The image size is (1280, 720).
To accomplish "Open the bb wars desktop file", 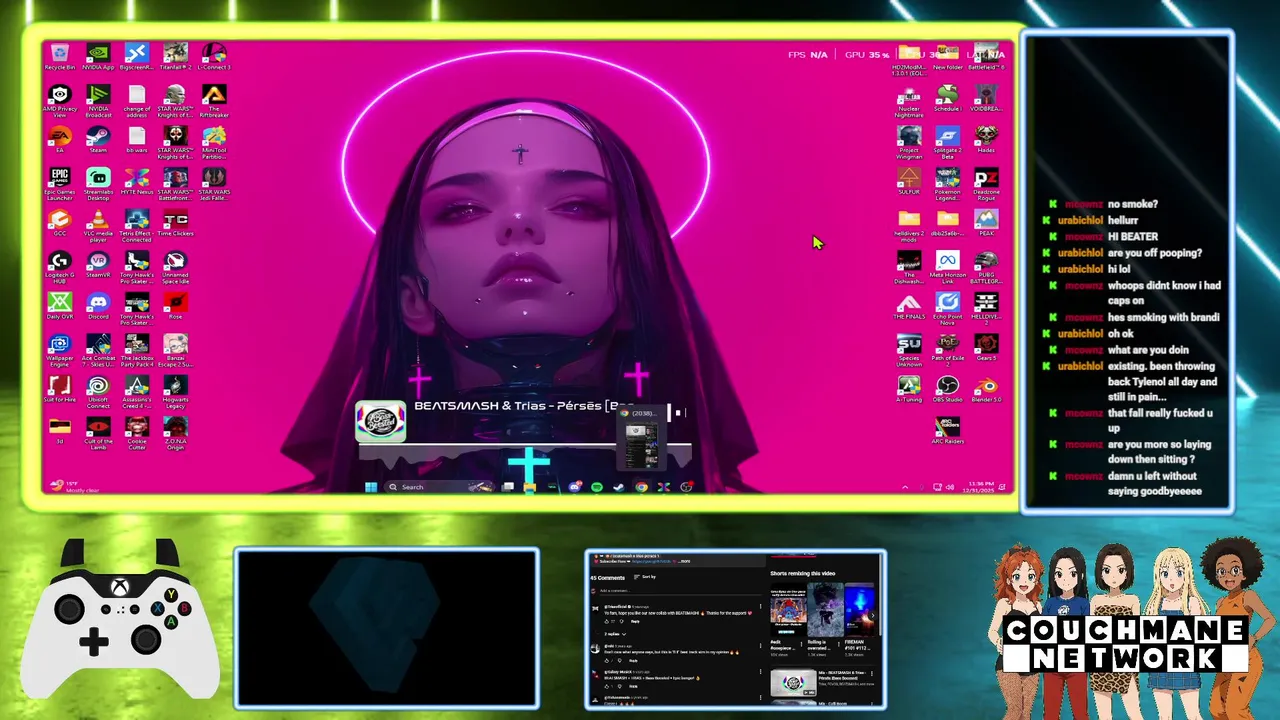I will [x=136, y=139].
